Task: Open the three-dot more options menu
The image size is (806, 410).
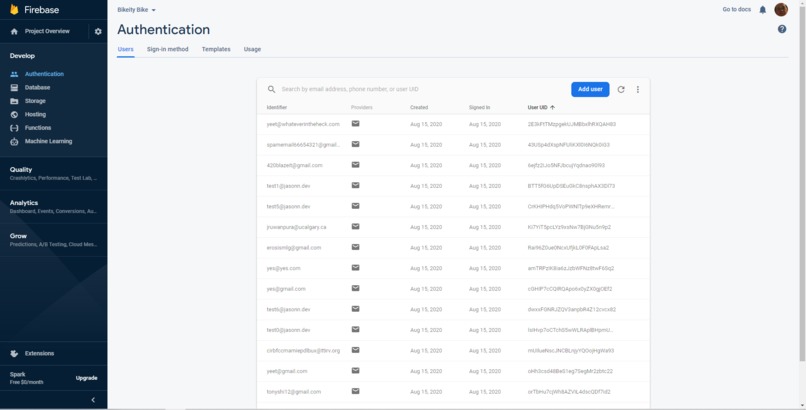Action: point(637,89)
